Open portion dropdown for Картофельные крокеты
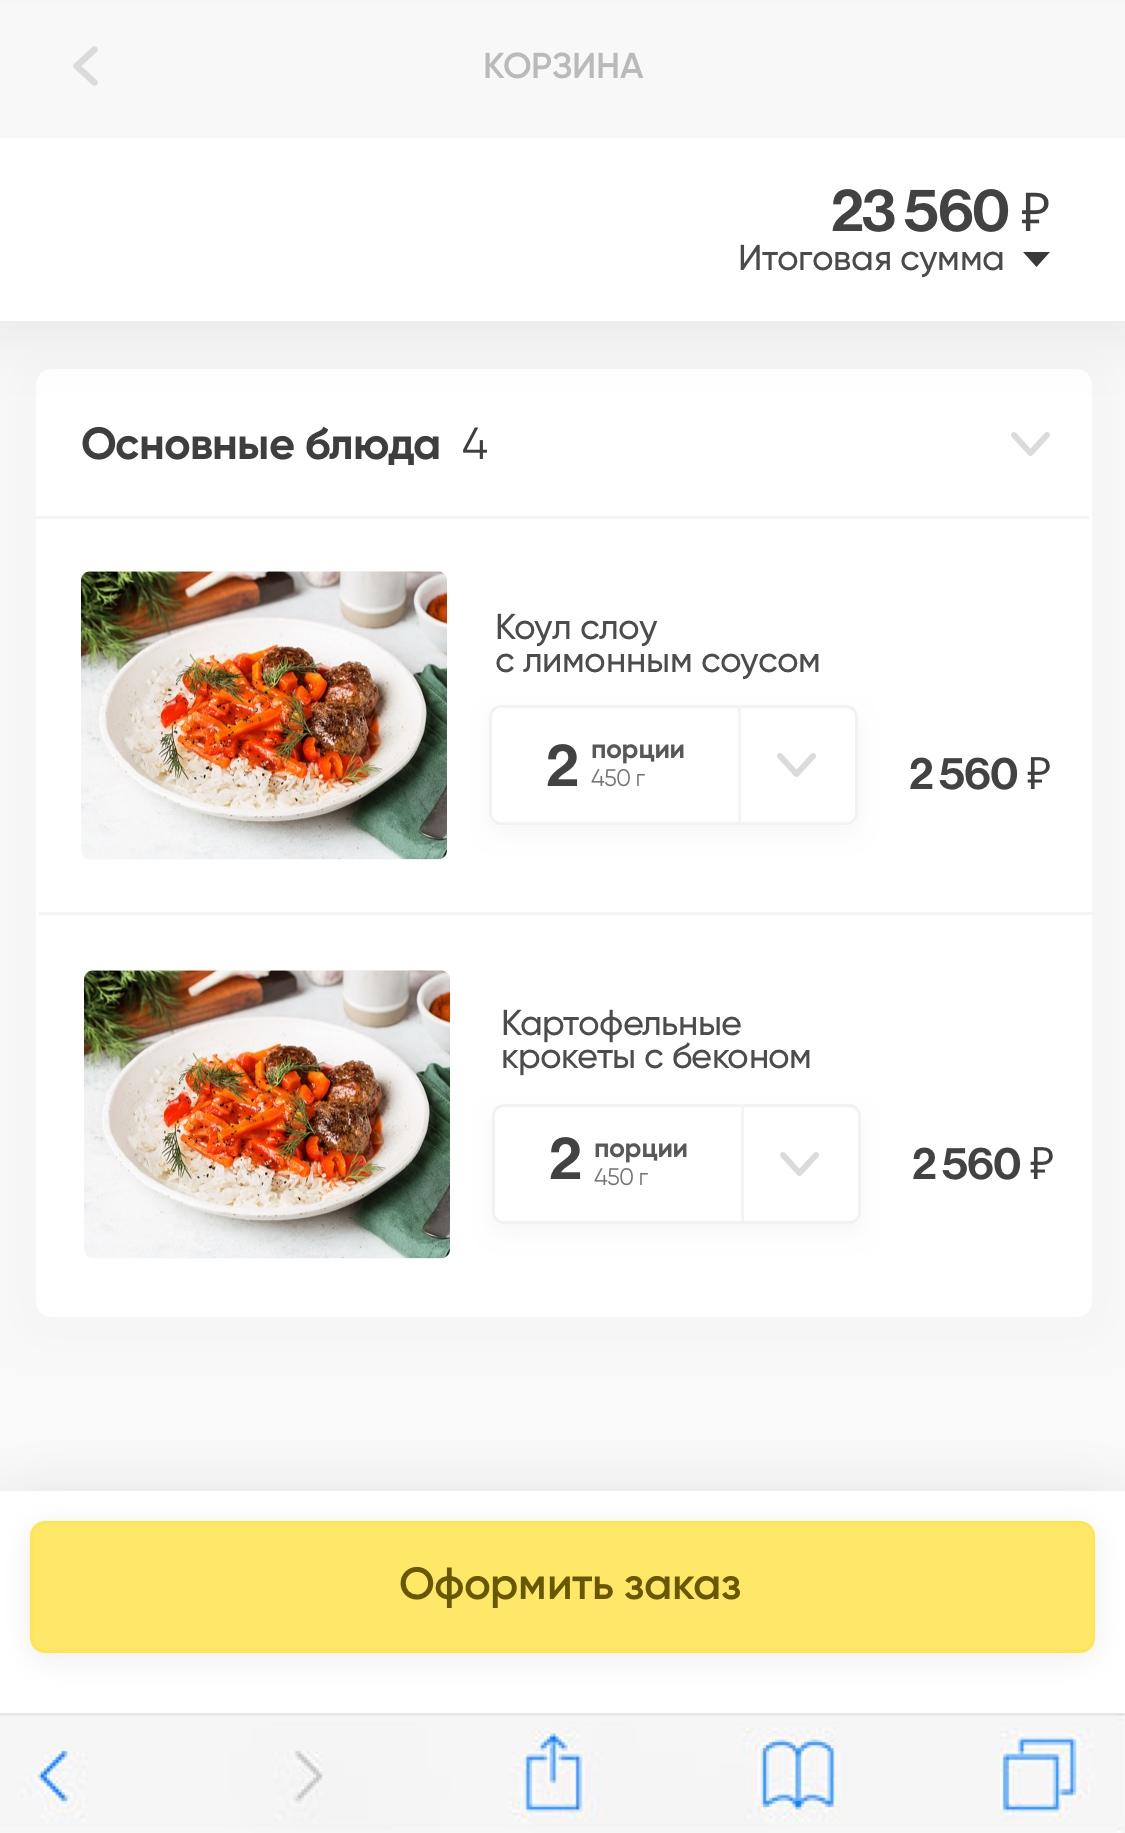This screenshot has height=1833, width=1125. coord(800,1163)
